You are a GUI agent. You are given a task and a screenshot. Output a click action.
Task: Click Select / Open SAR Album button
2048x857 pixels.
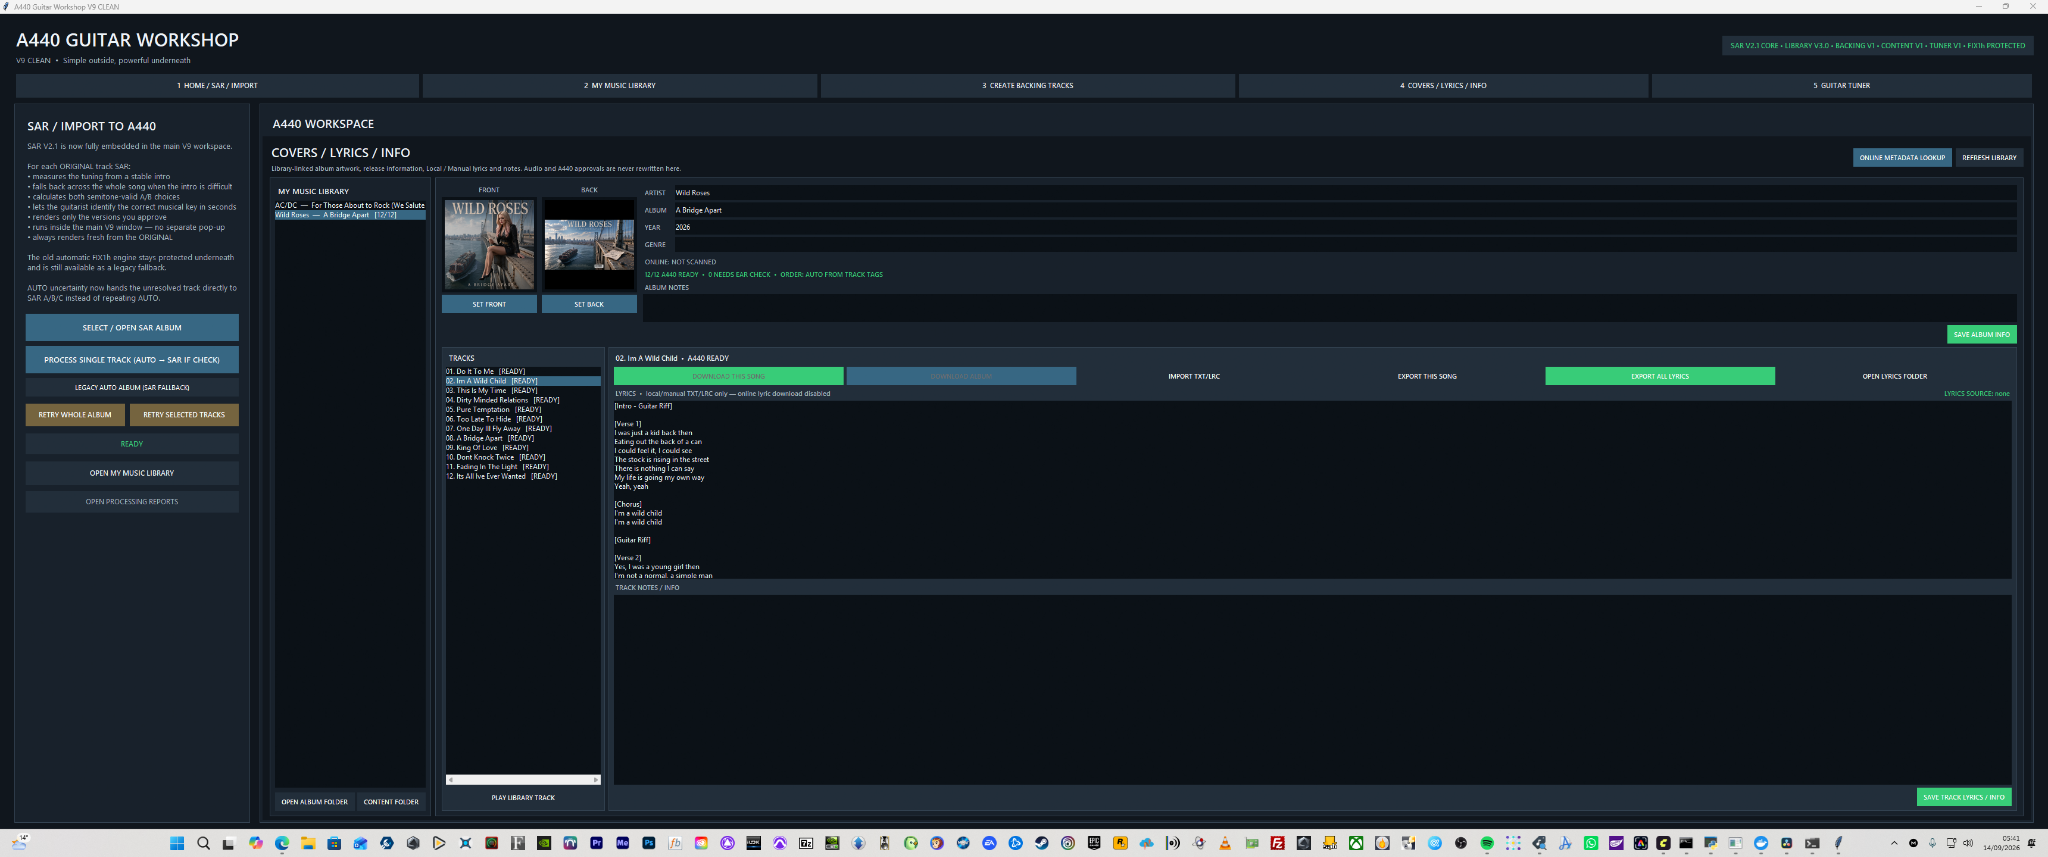[x=132, y=328]
